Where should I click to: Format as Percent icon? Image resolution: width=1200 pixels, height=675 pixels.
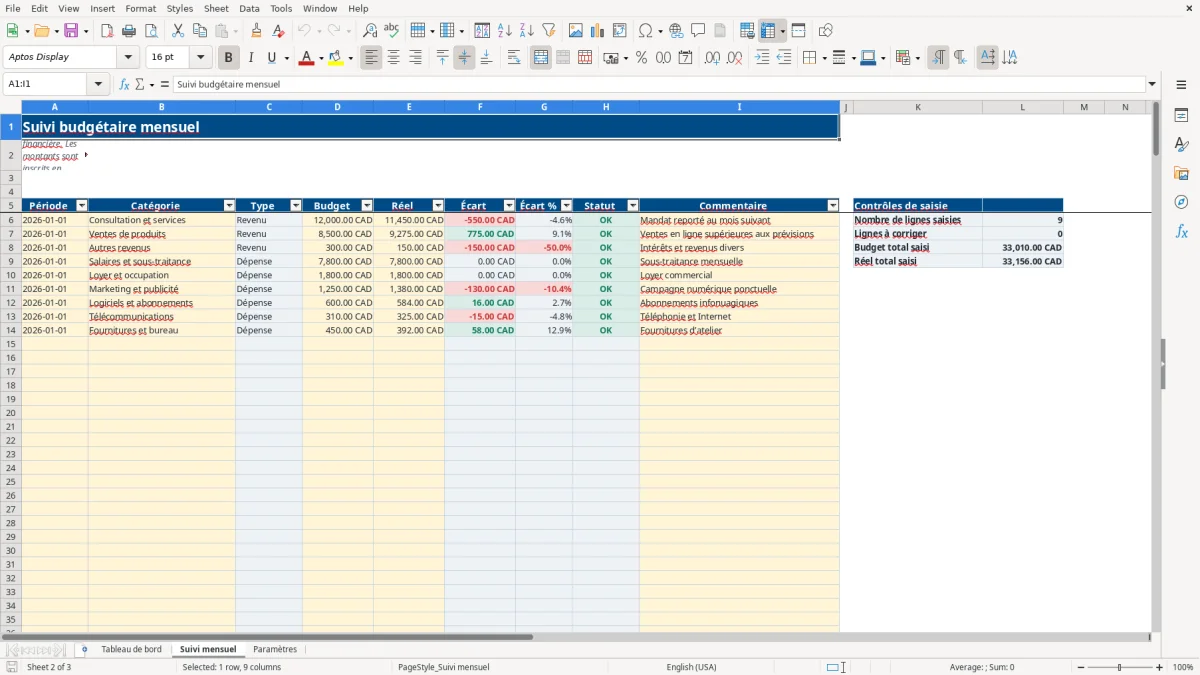click(x=641, y=58)
